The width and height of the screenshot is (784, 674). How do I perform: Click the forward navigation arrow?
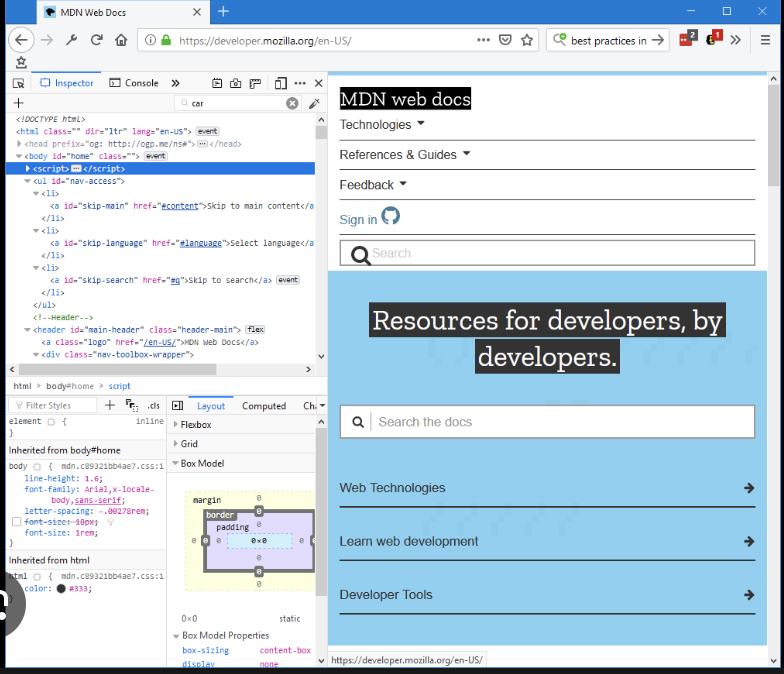click(47, 40)
